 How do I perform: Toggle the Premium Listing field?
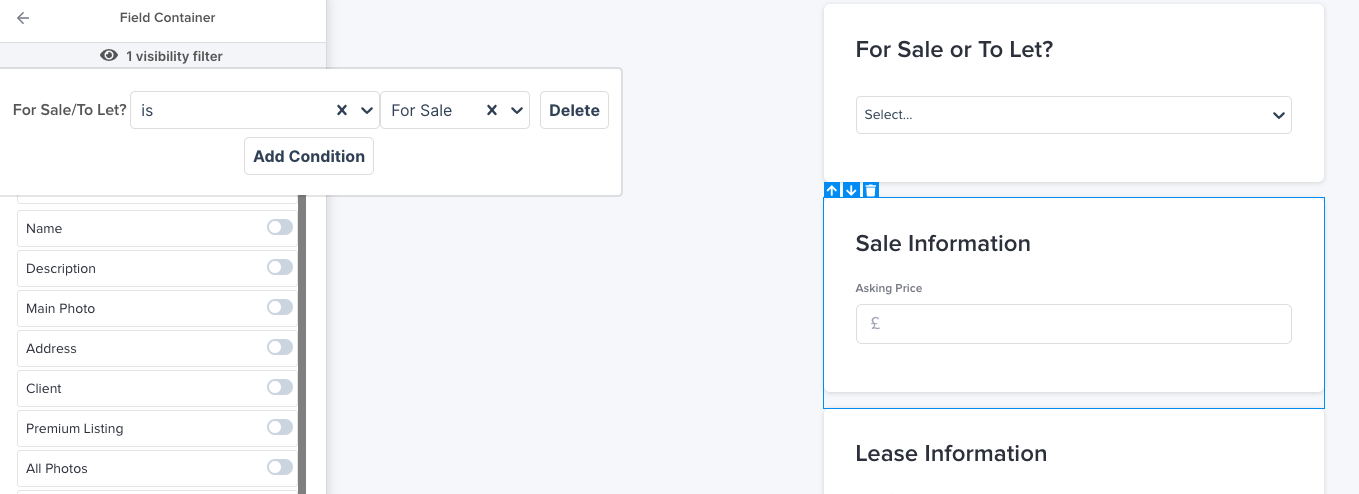coord(280,428)
